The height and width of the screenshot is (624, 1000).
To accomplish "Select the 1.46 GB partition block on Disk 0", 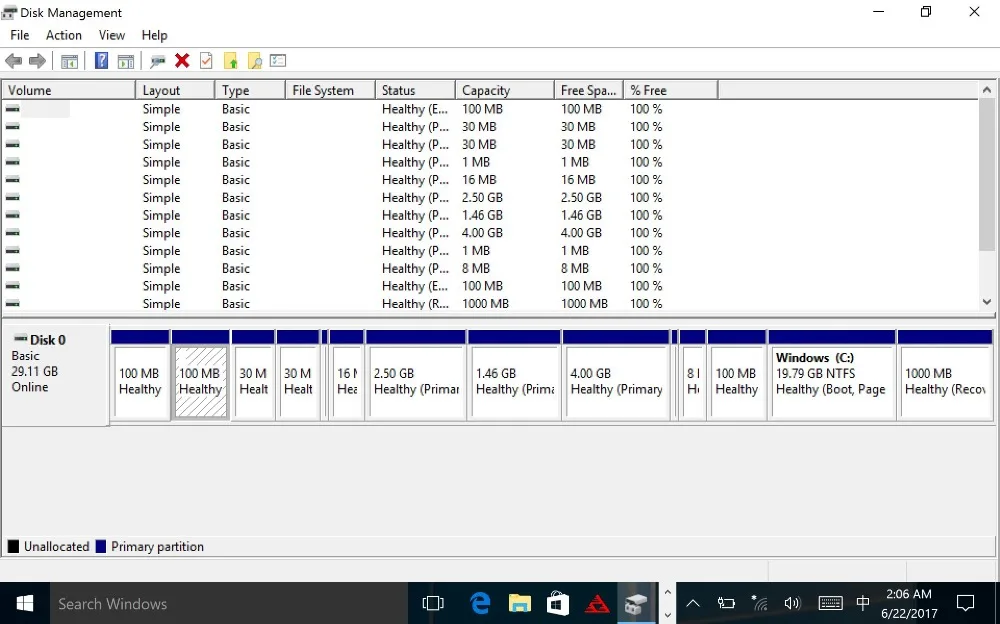I will tap(514, 375).
